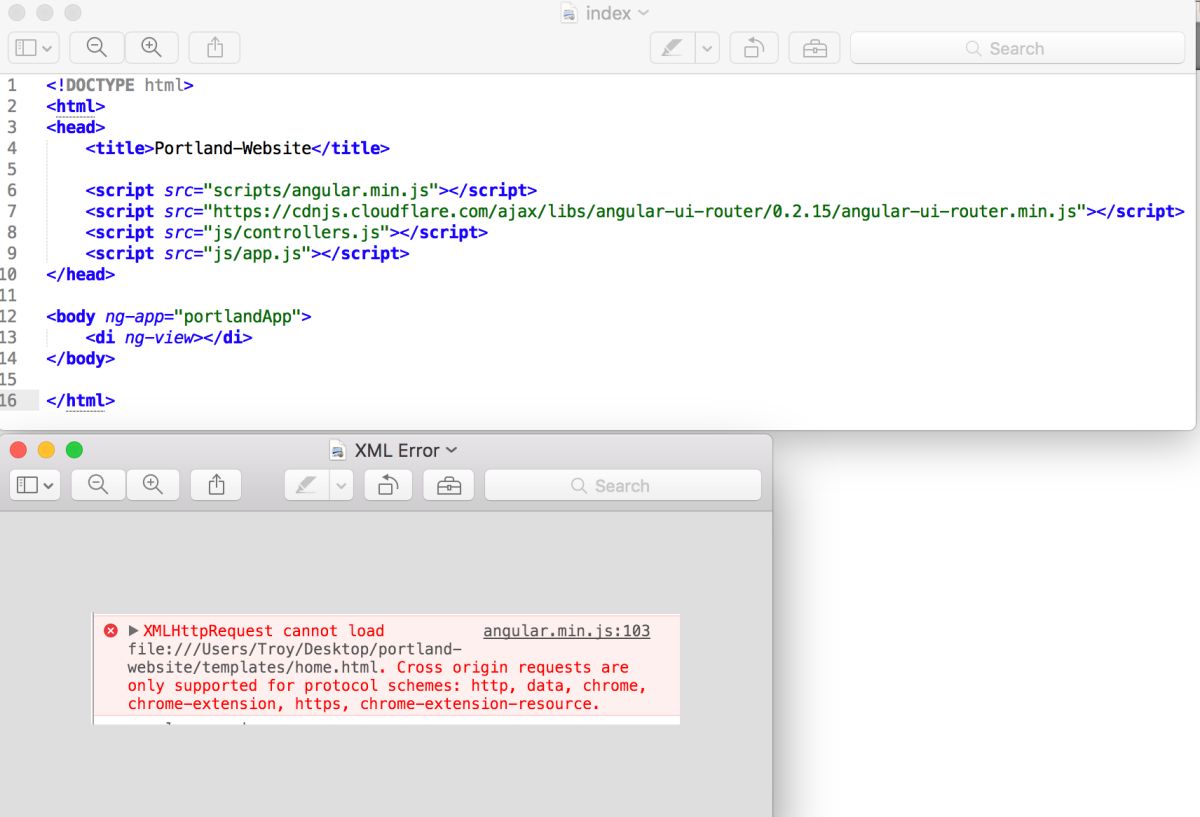Open the XML Error title dropdown

[x=451, y=450]
